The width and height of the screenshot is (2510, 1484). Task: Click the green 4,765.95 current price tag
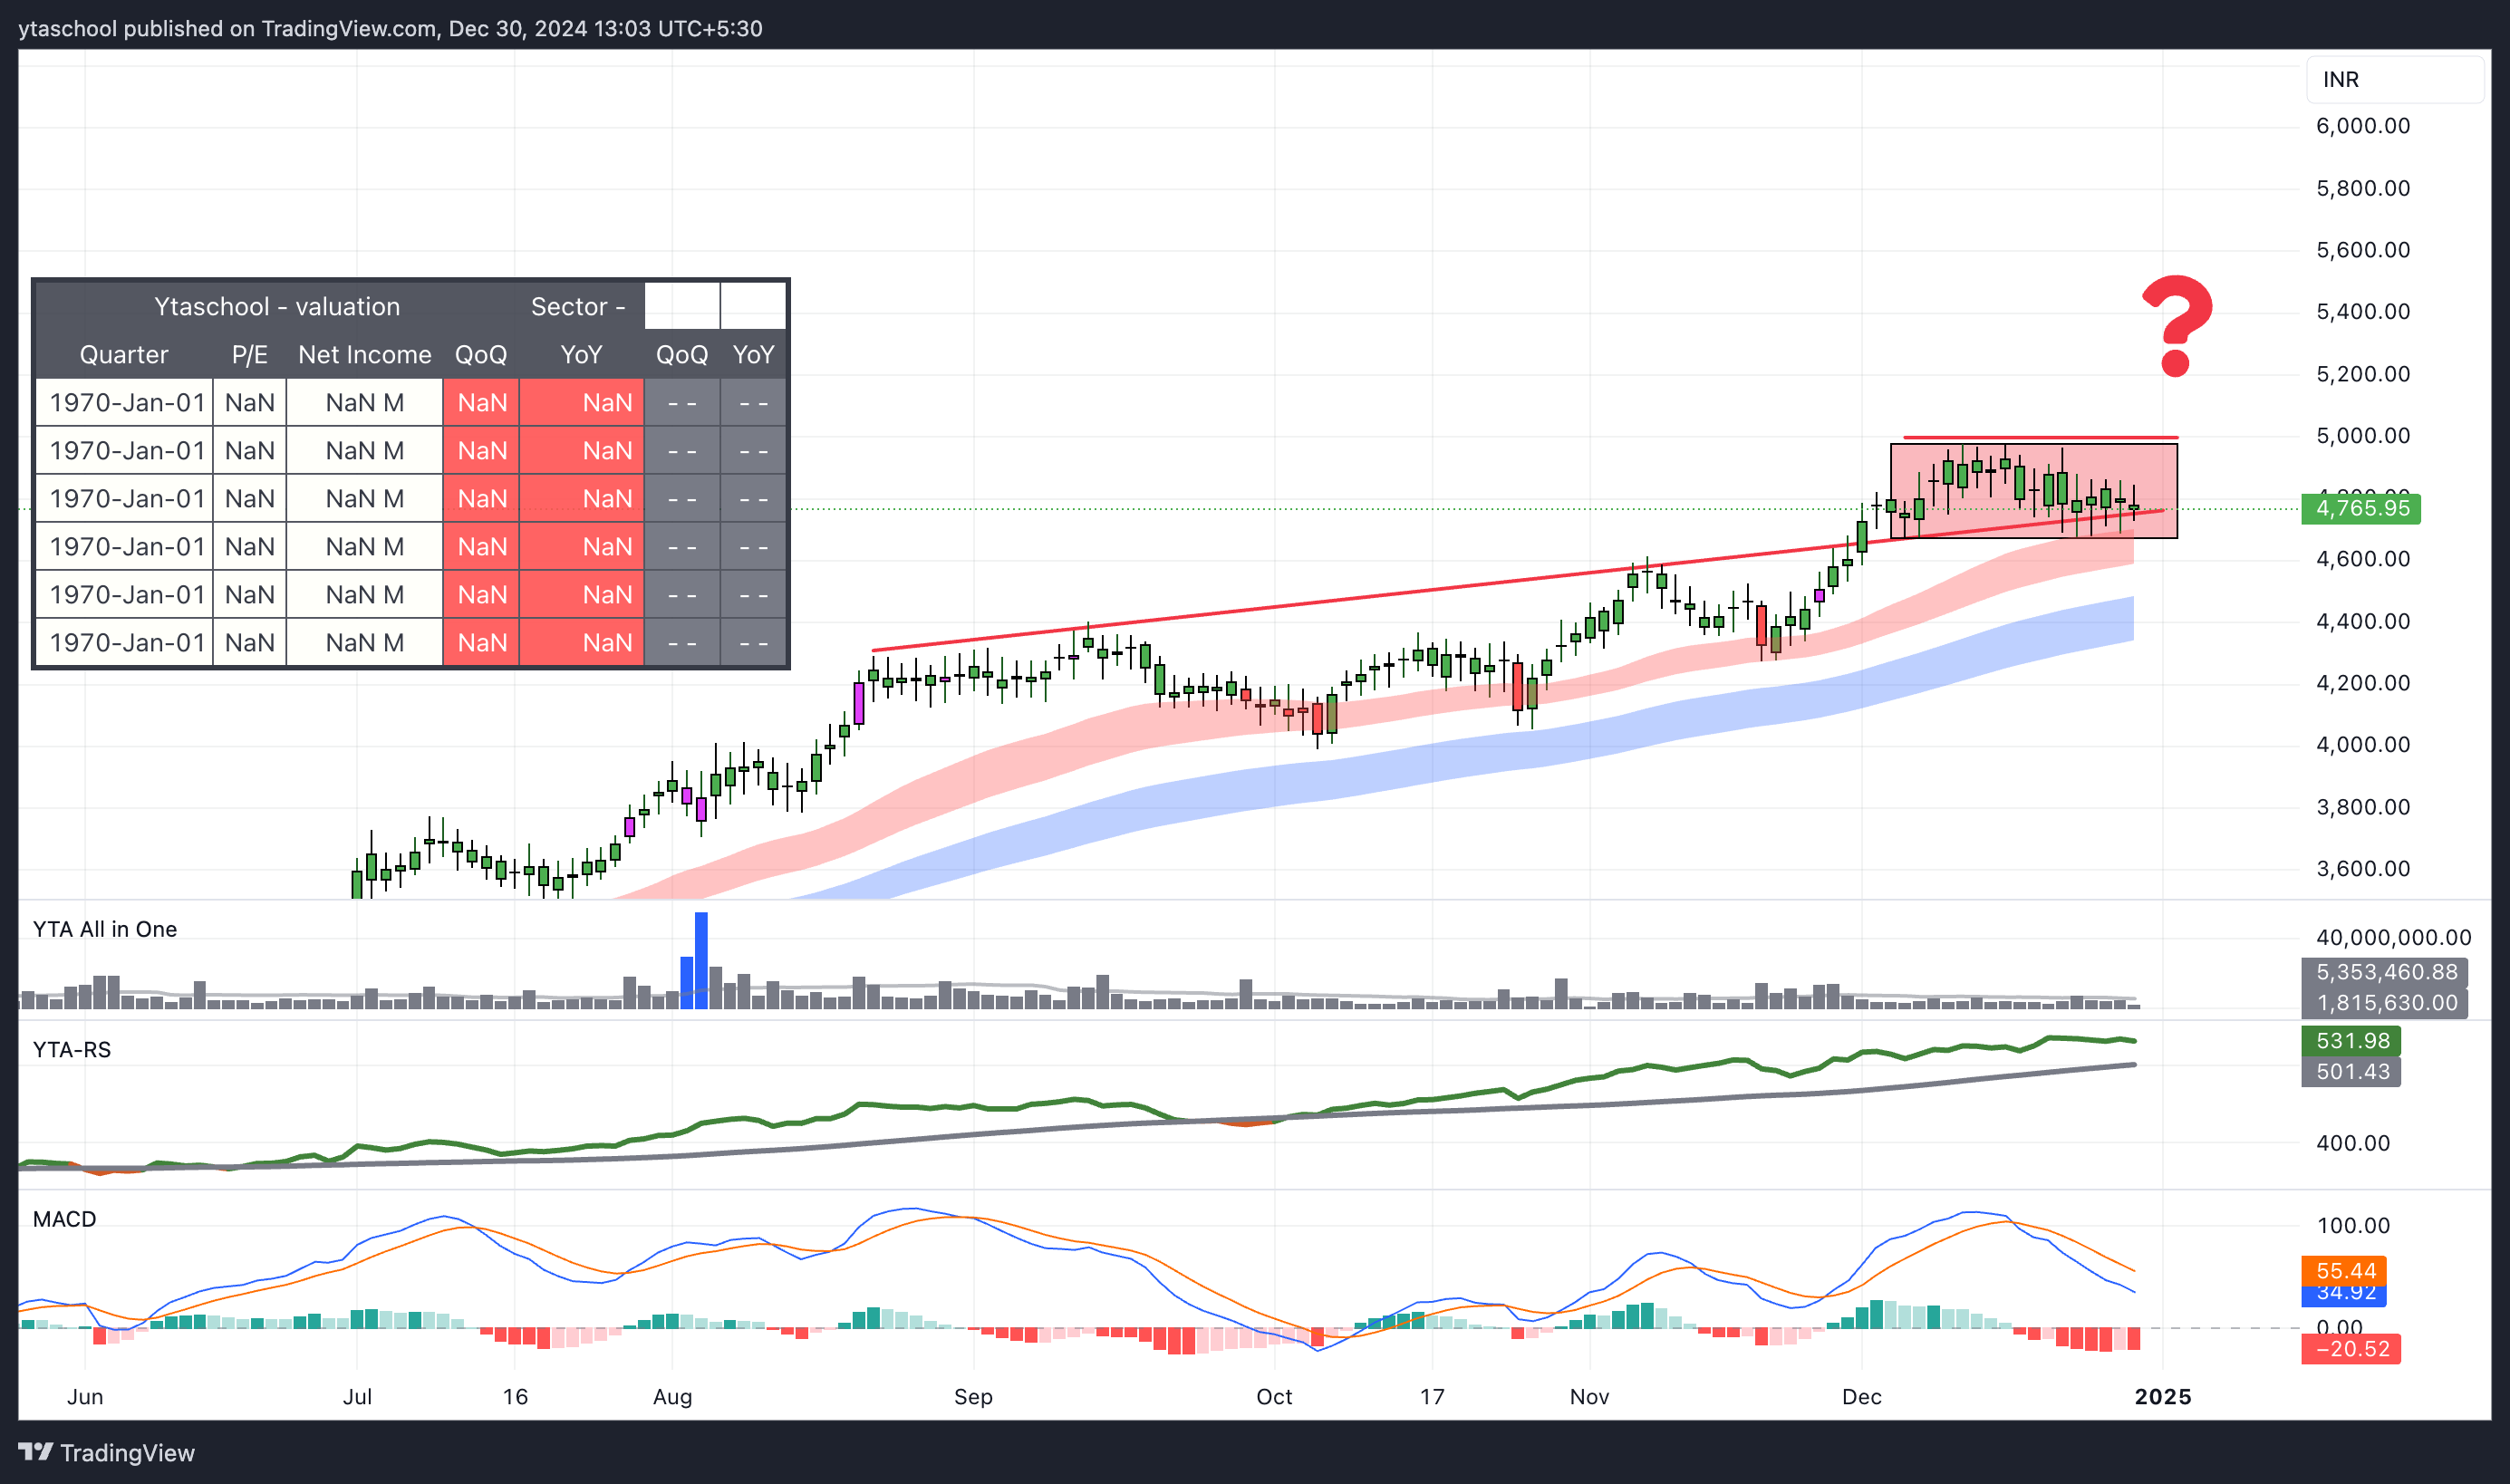point(2361,508)
